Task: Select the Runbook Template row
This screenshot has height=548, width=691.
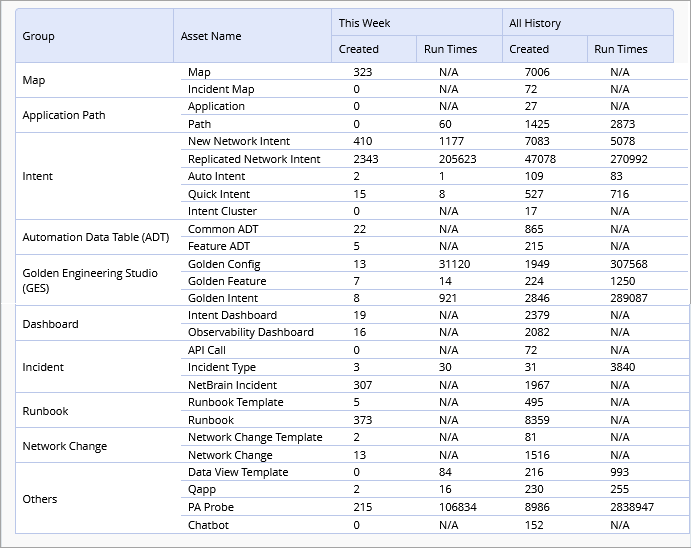Action: pos(236,402)
